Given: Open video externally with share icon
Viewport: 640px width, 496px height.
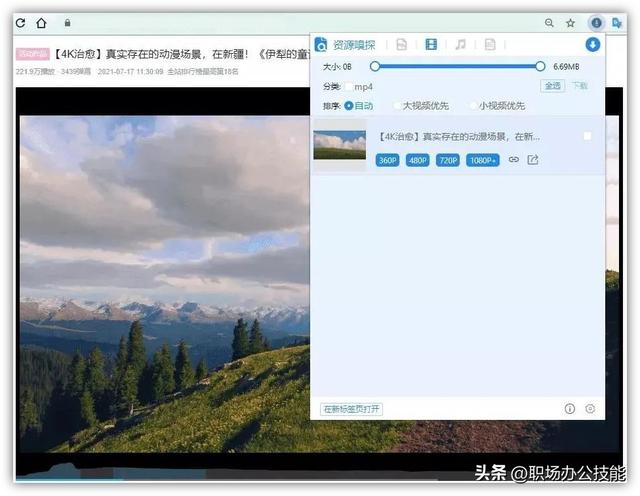Looking at the screenshot, I should click(x=533, y=160).
